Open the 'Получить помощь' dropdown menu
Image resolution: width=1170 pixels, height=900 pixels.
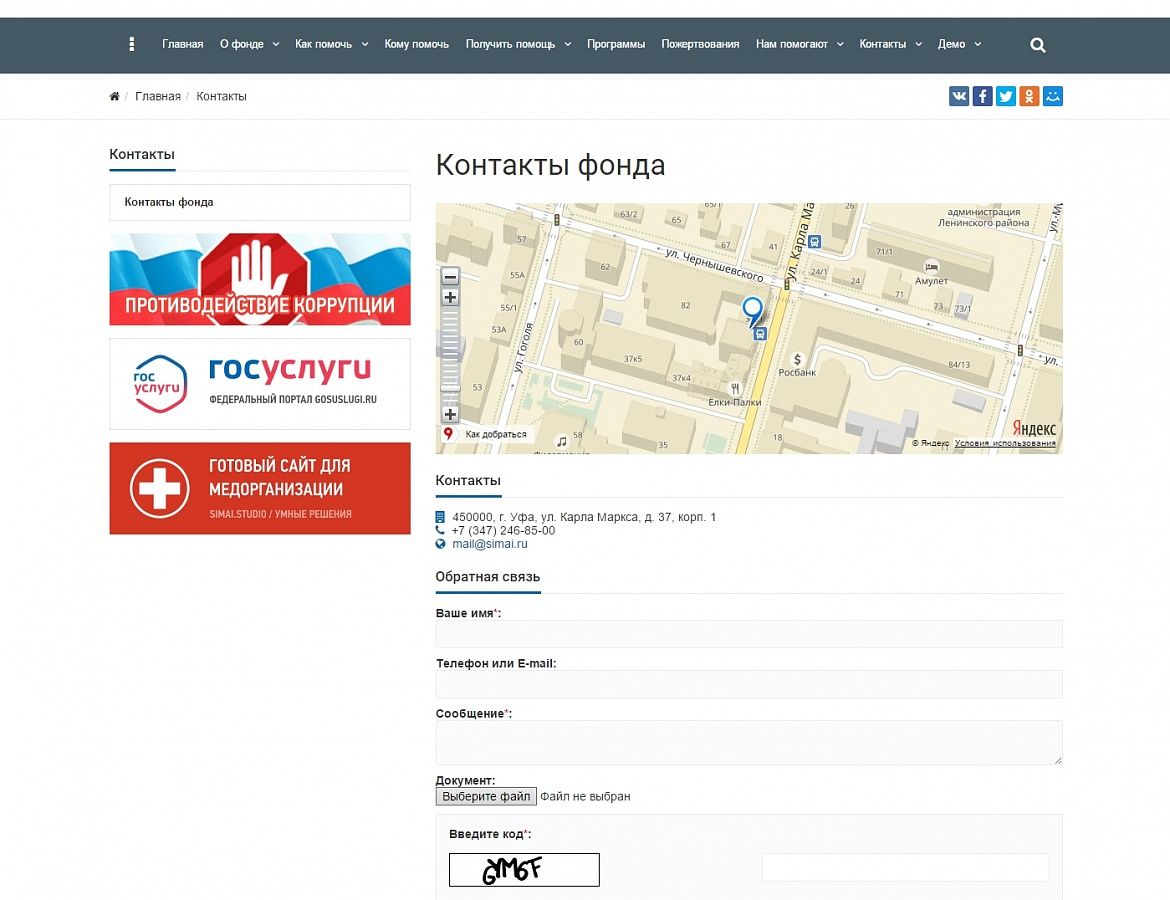pyautogui.click(x=518, y=44)
